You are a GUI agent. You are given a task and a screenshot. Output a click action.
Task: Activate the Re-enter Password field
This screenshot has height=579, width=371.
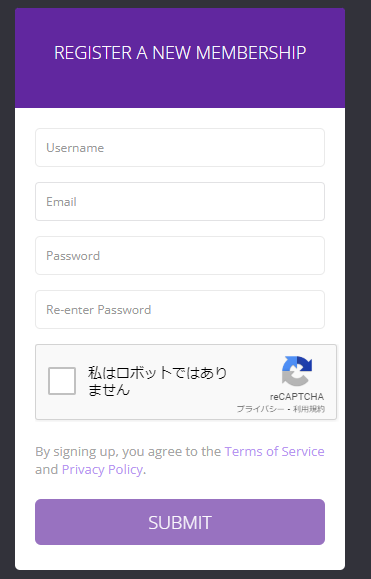point(180,309)
